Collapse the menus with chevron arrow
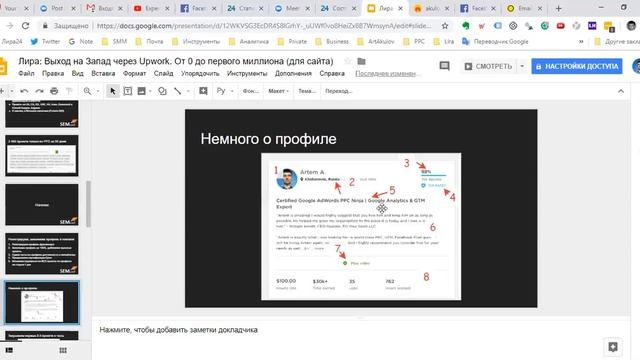 click(621, 91)
